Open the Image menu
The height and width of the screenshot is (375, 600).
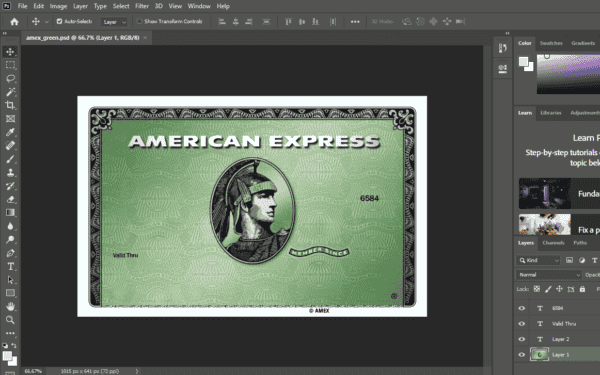[58, 6]
